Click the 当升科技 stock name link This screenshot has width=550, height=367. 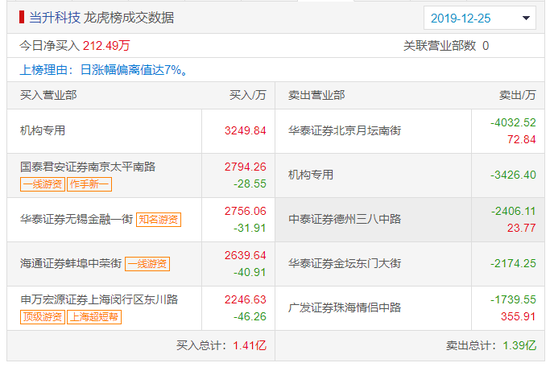pos(55,18)
